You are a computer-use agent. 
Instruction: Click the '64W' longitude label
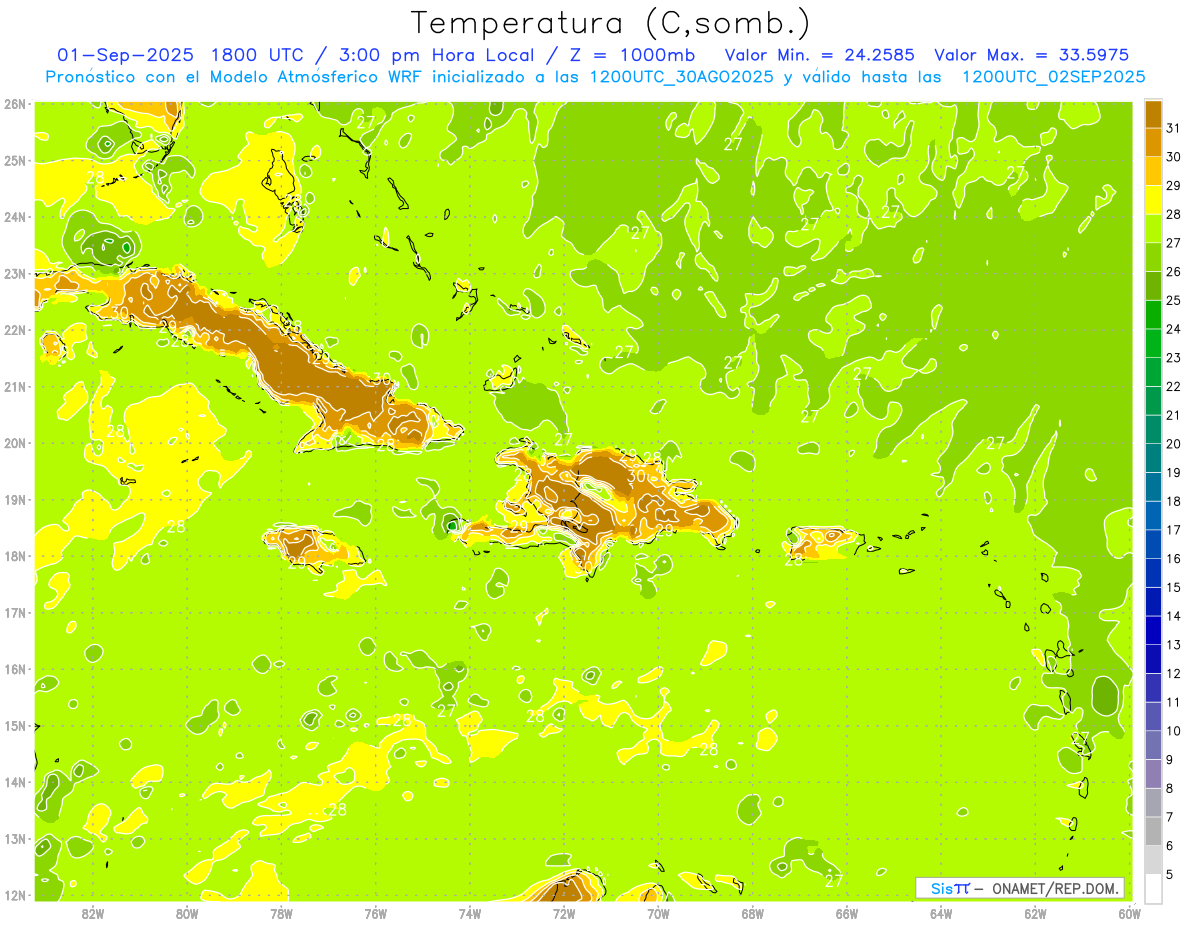[940, 913]
